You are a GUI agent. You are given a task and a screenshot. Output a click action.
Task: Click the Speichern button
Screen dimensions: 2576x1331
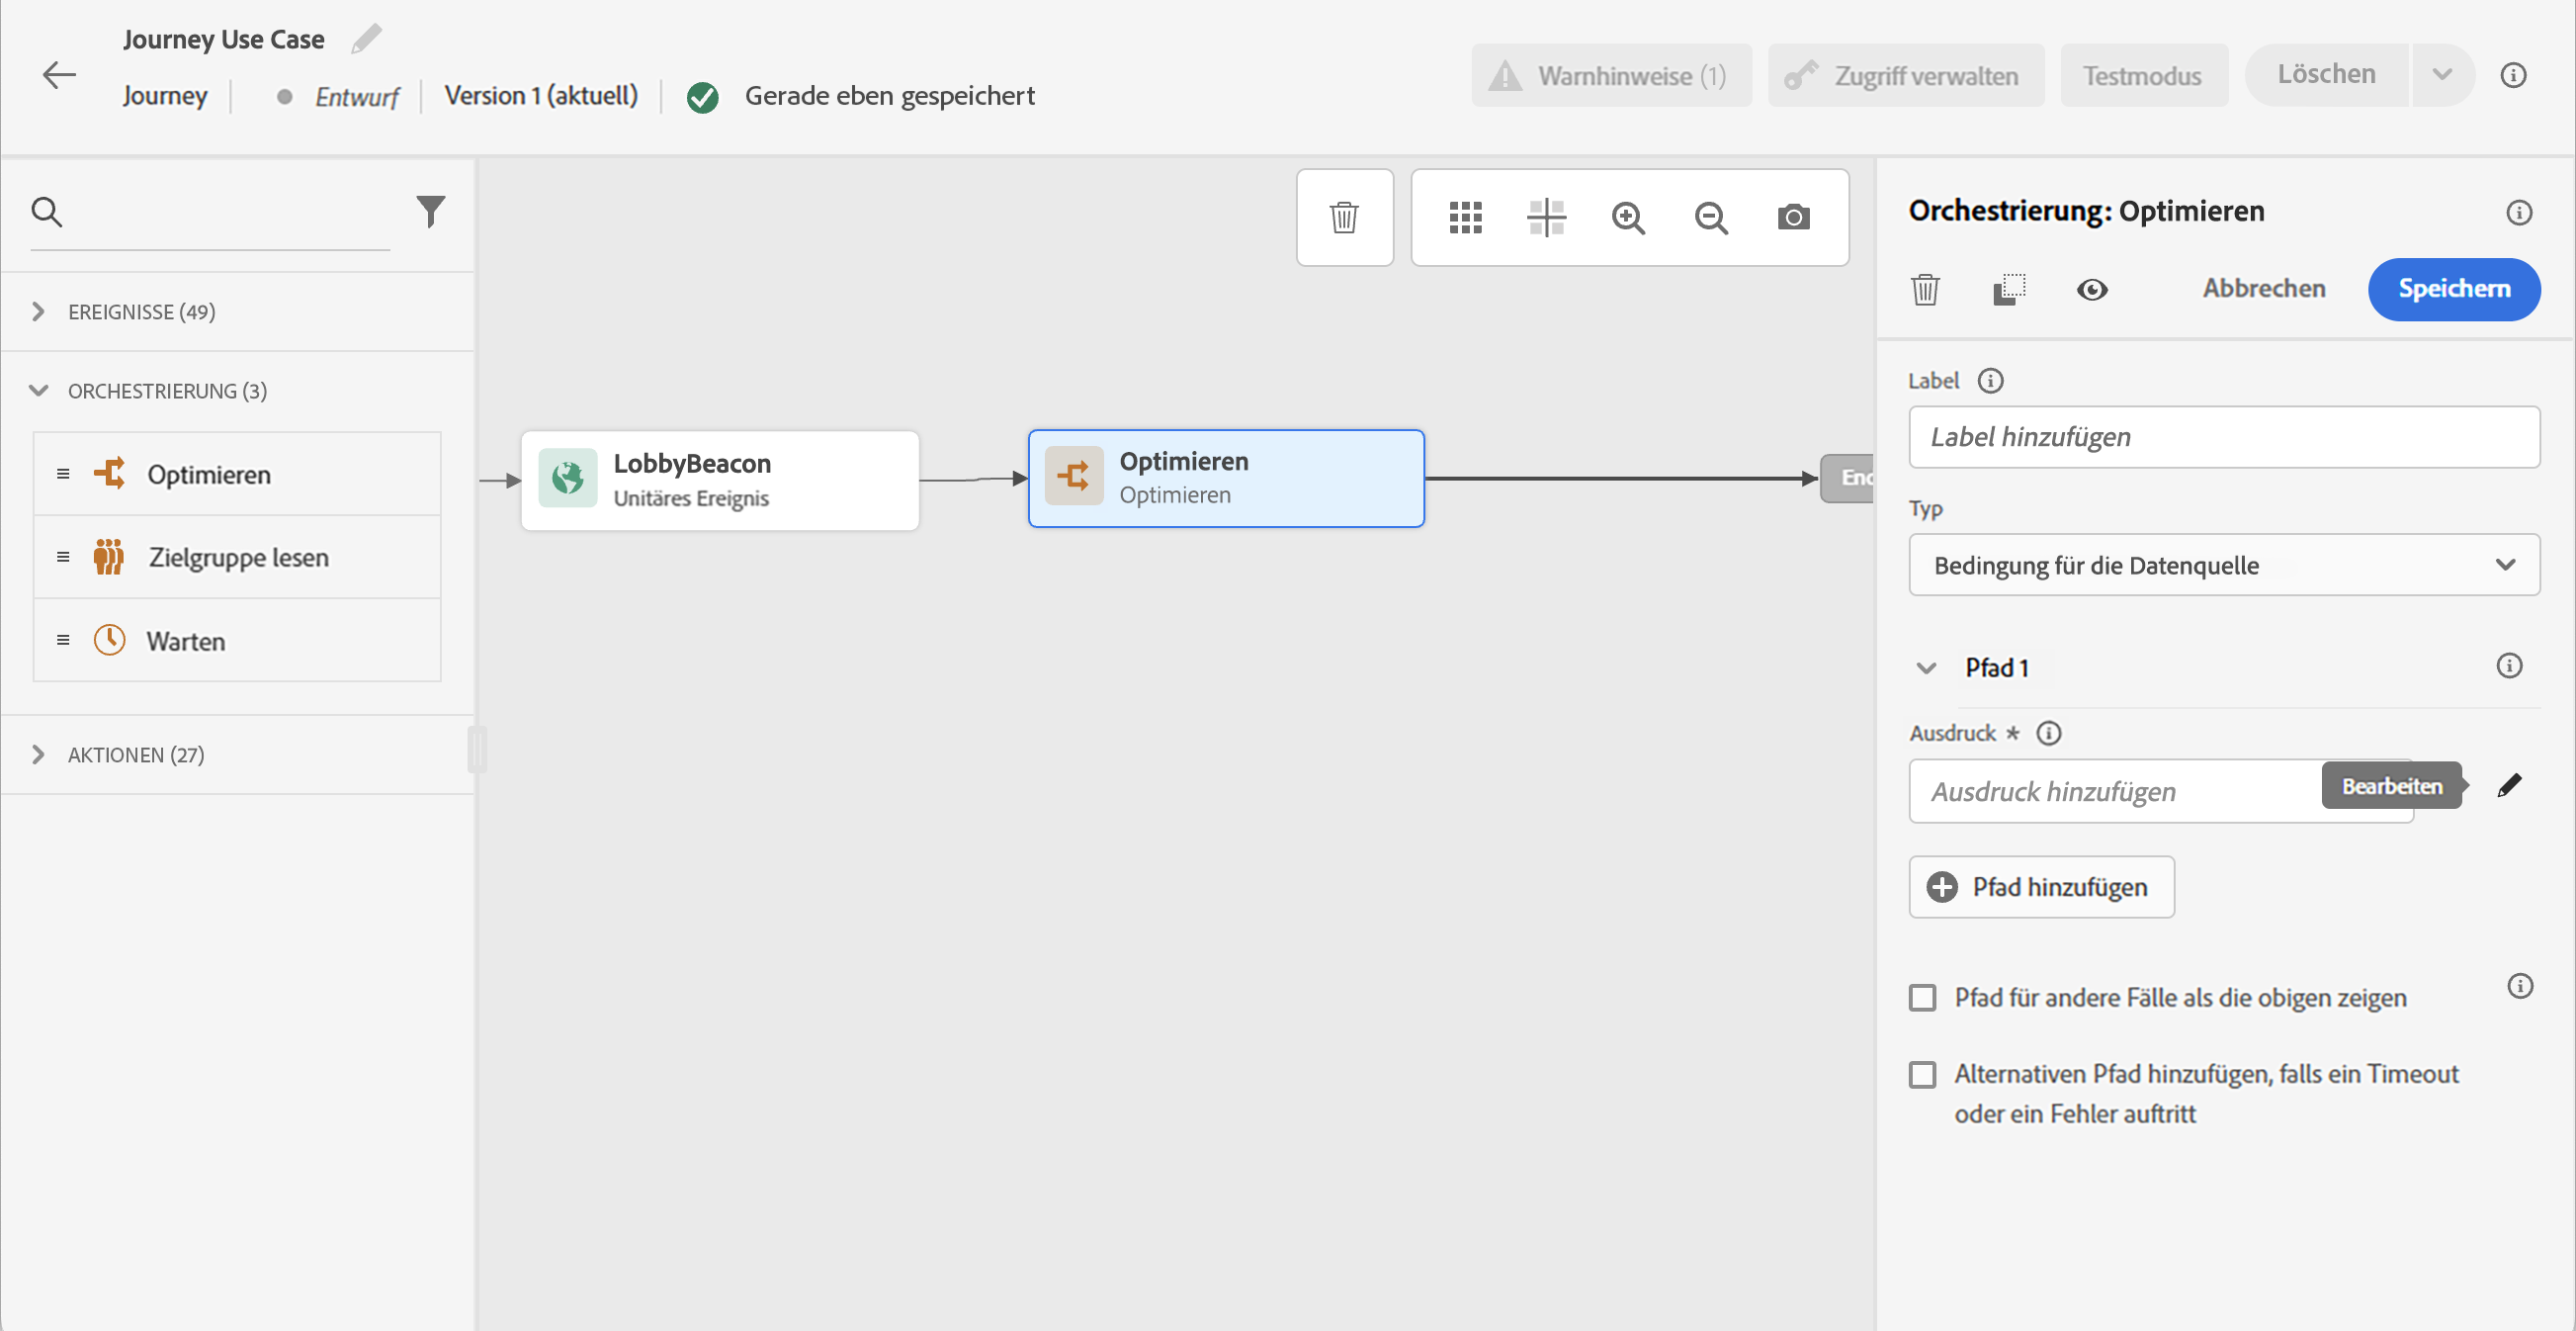(2453, 289)
